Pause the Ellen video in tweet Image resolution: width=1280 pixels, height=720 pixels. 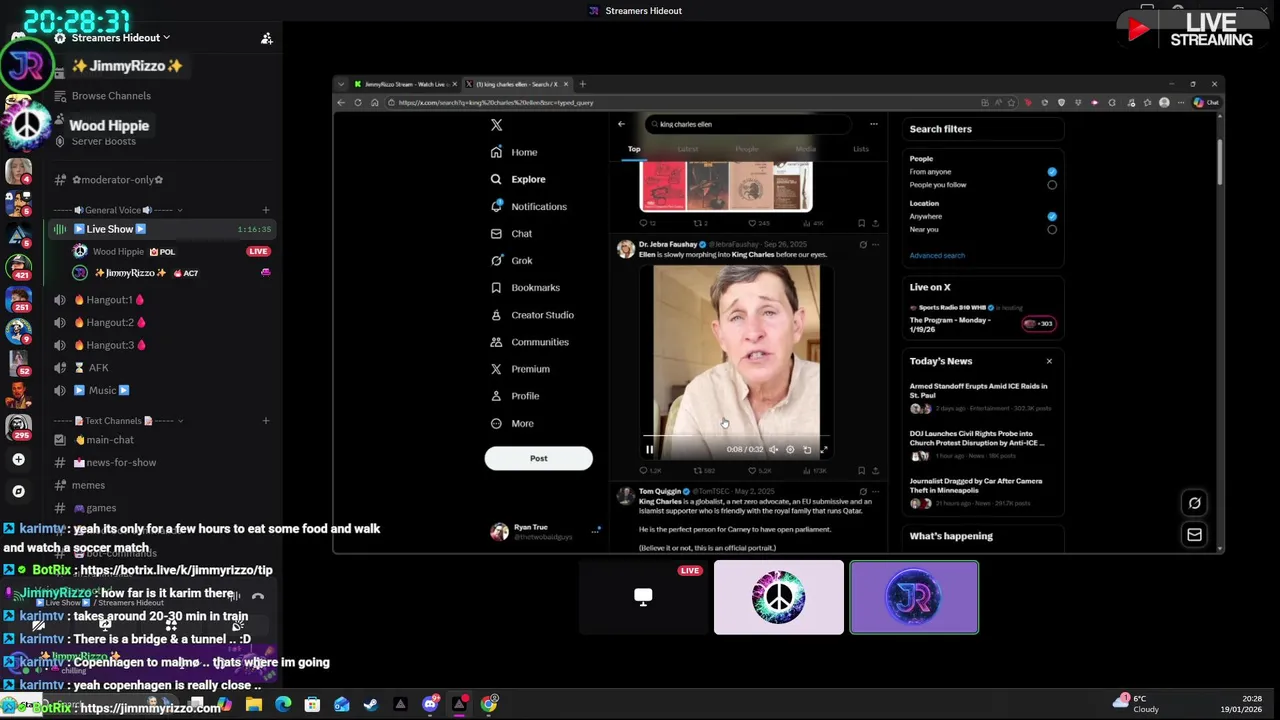click(649, 450)
